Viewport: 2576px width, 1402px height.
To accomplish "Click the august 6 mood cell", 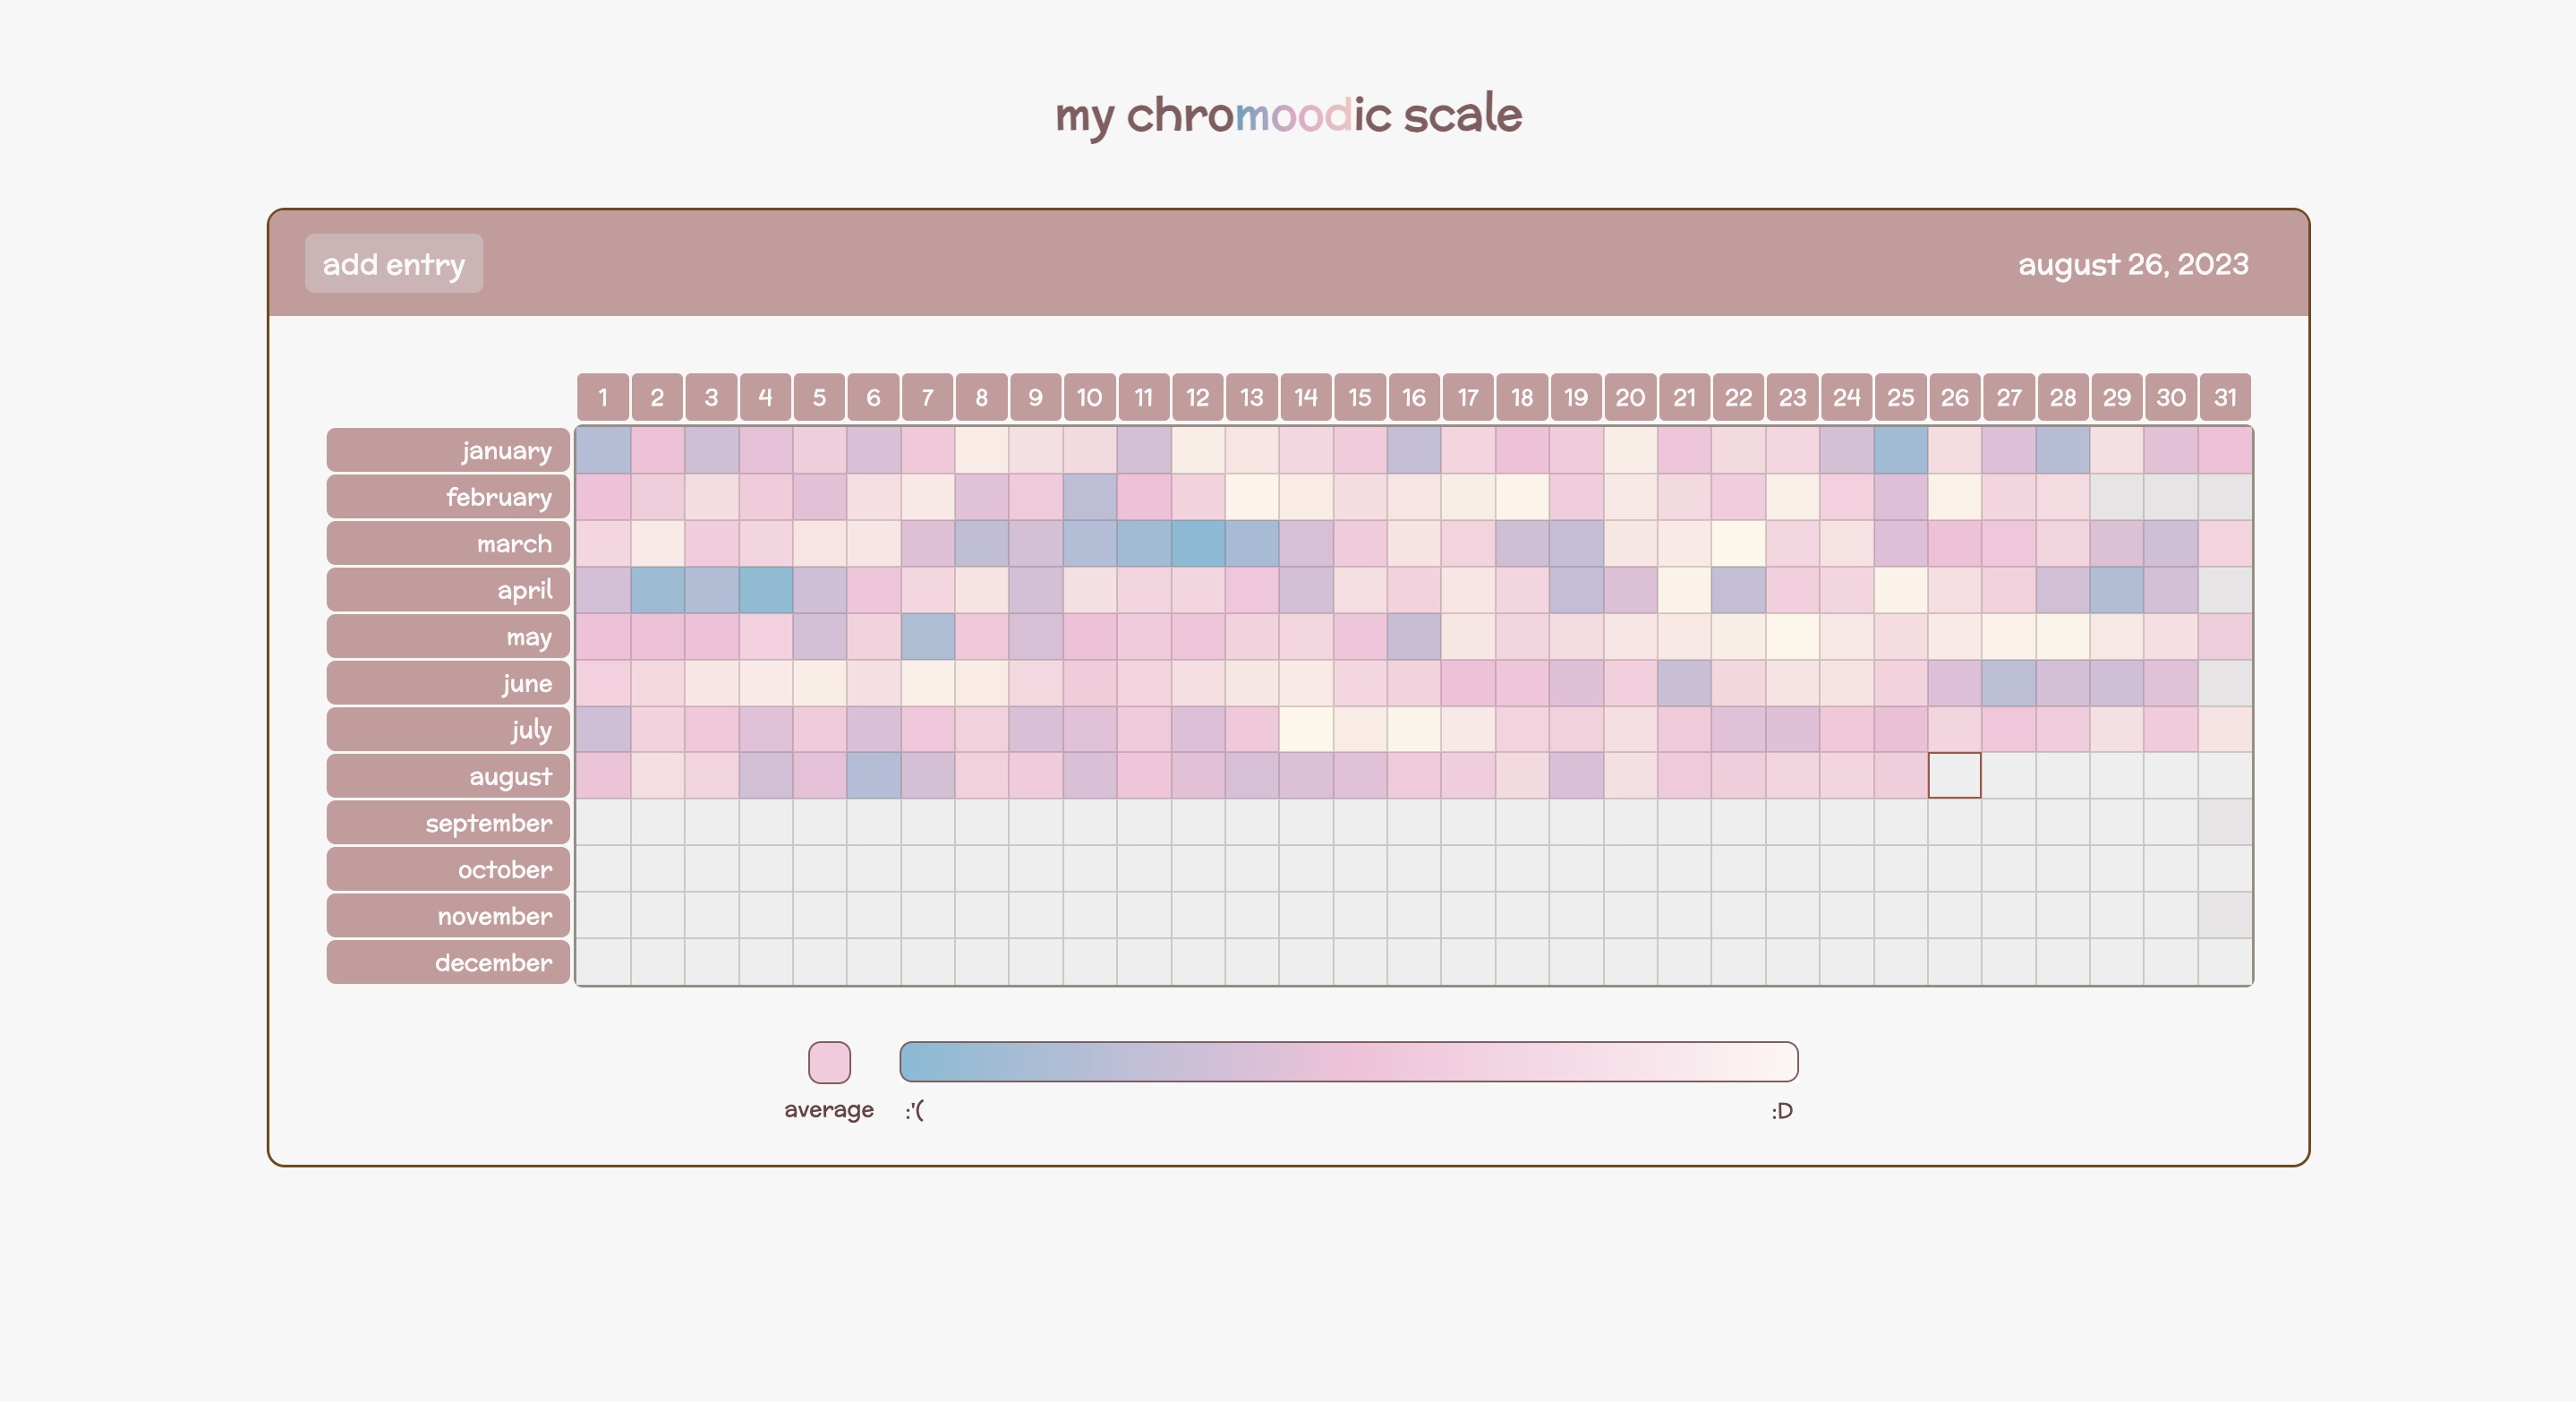I will coord(874,776).
